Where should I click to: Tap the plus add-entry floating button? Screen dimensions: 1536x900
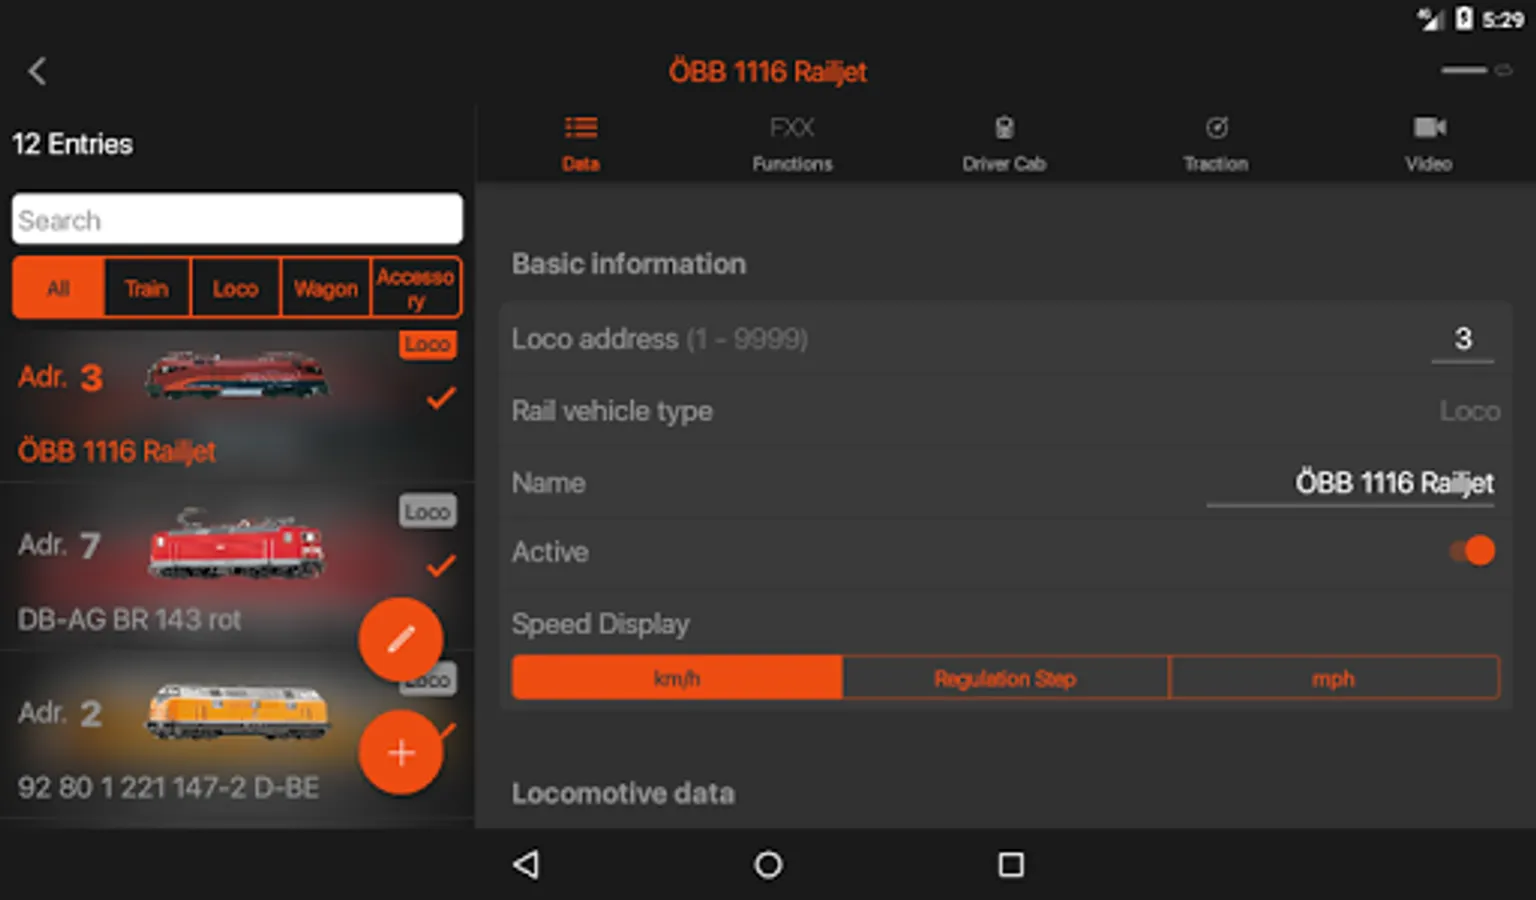click(x=401, y=753)
